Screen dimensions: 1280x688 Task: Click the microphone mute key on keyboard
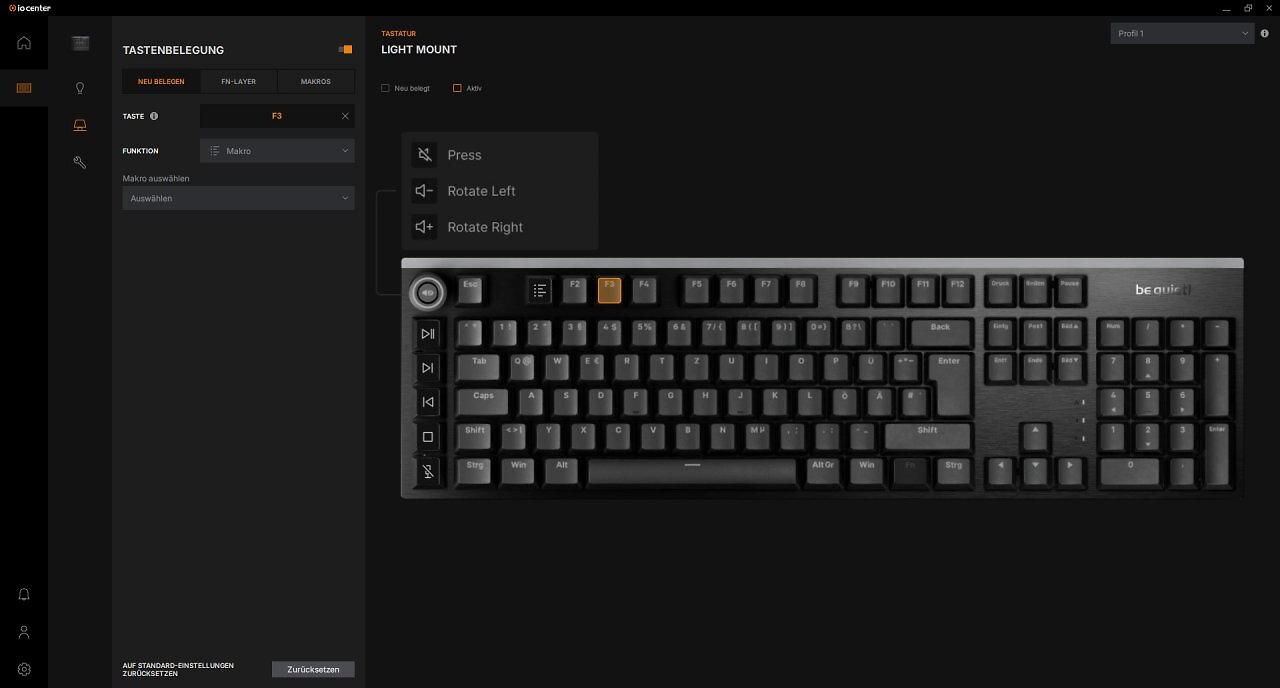(x=428, y=471)
